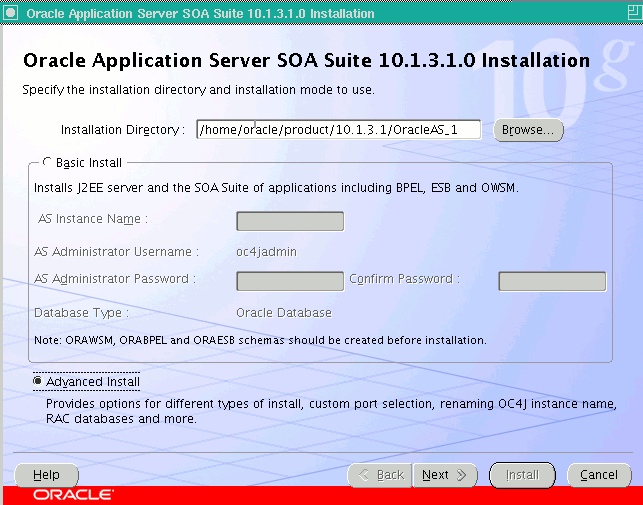Proceed with the Next button
The height and width of the screenshot is (505, 643).
[x=445, y=475]
